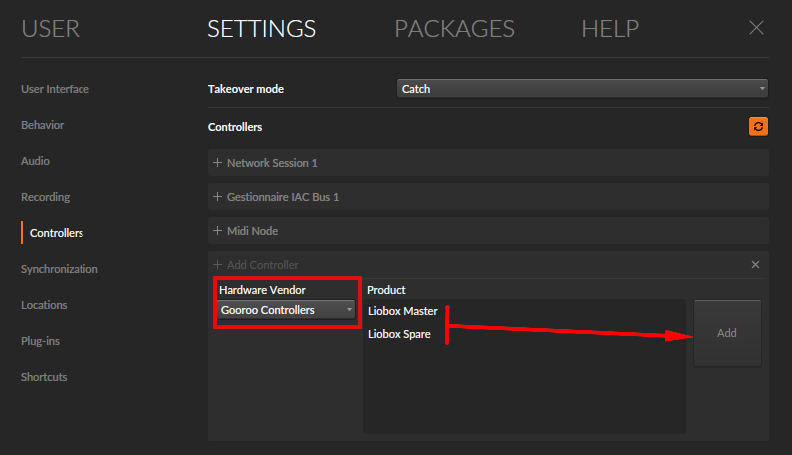This screenshot has width=792, height=455.
Task: Click the Product column label
Action: [386, 290]
